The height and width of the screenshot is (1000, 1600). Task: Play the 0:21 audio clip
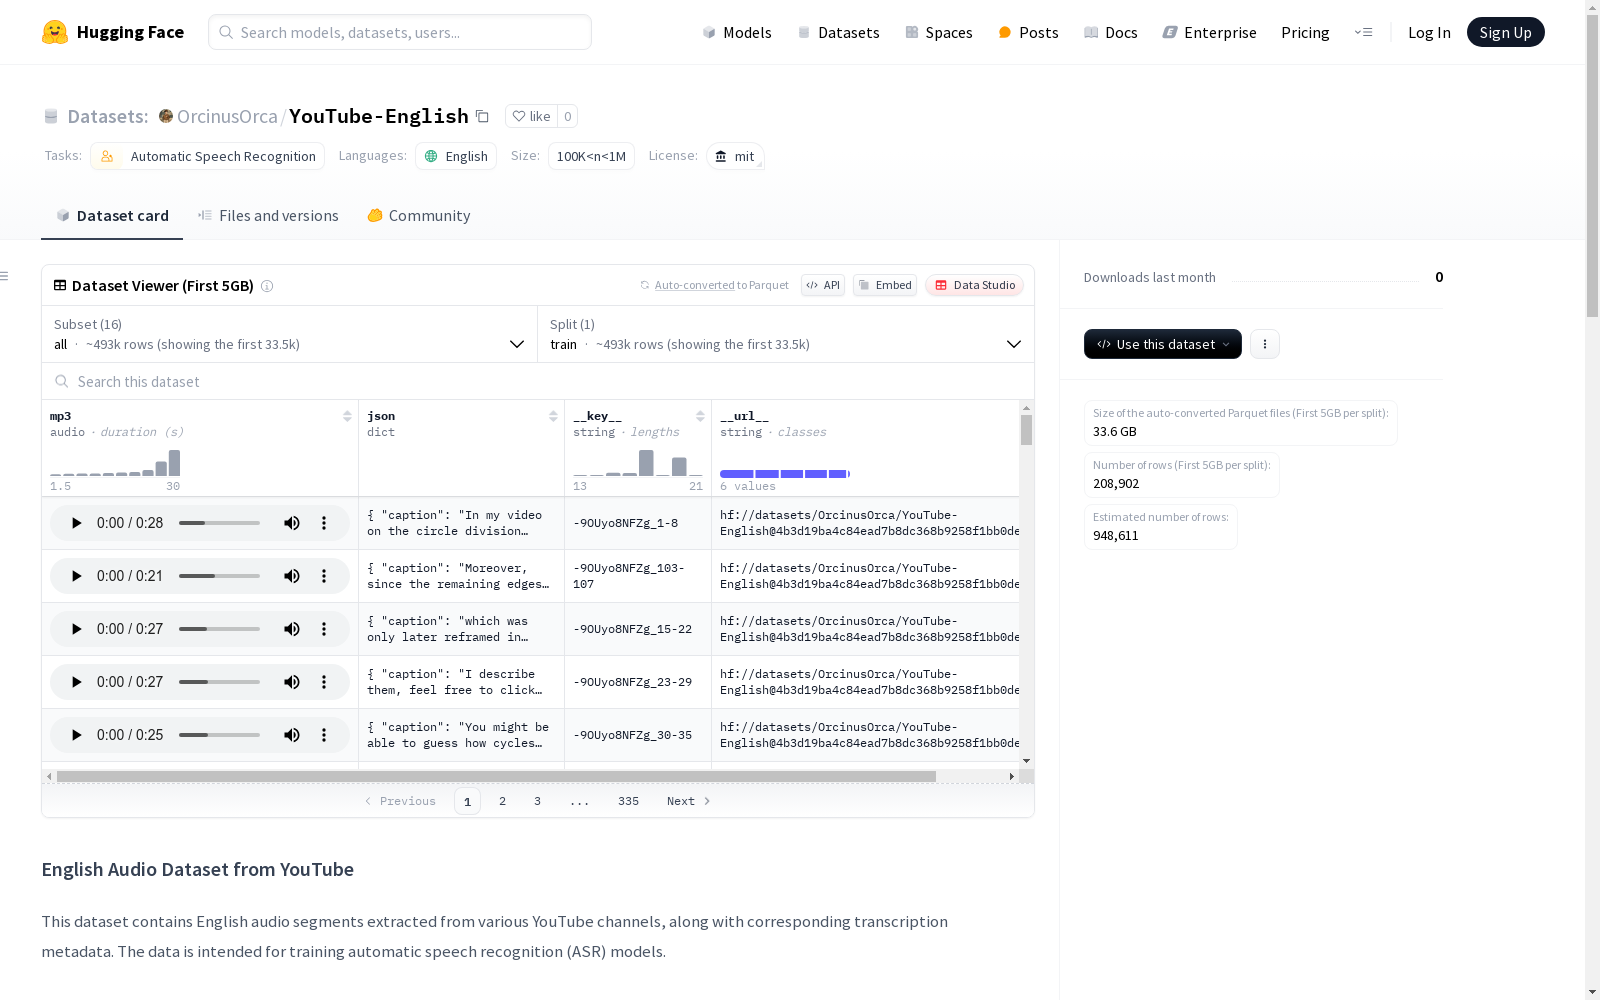(x=76, y=576)
